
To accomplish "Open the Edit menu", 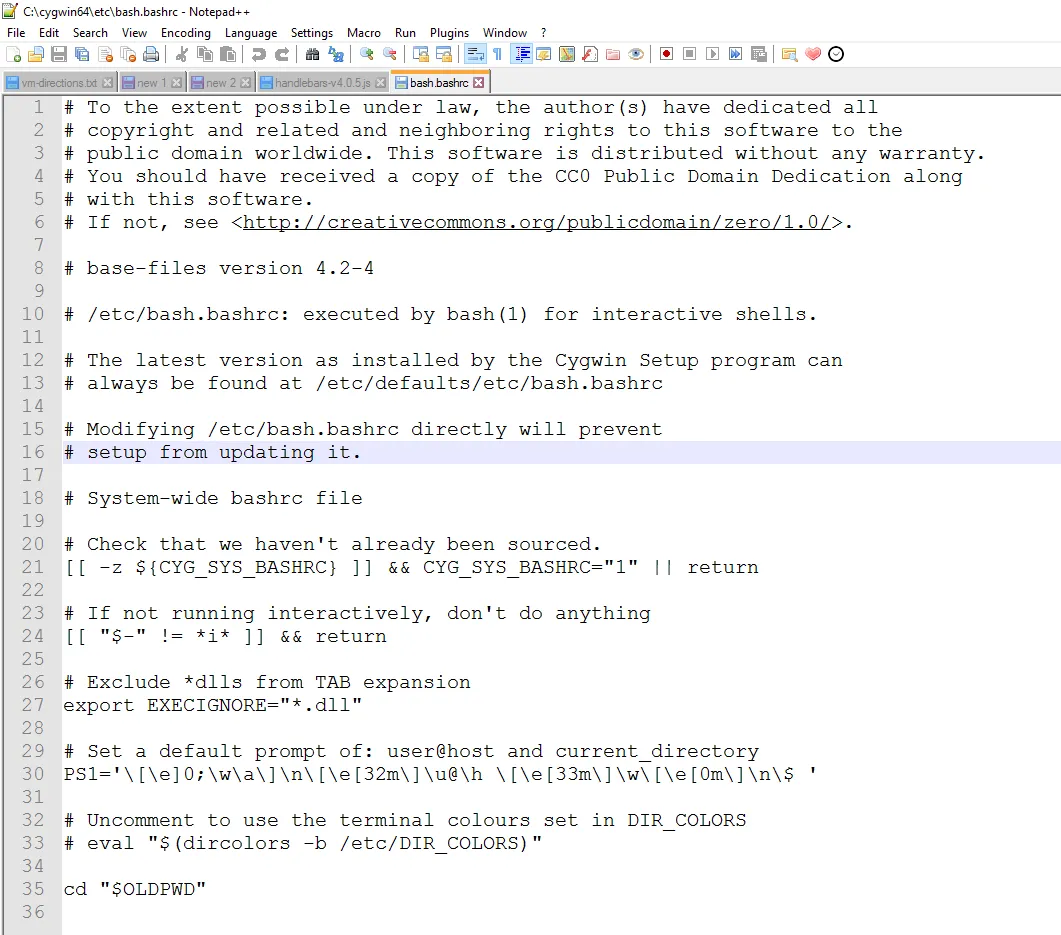I will (x=49, y=32).
